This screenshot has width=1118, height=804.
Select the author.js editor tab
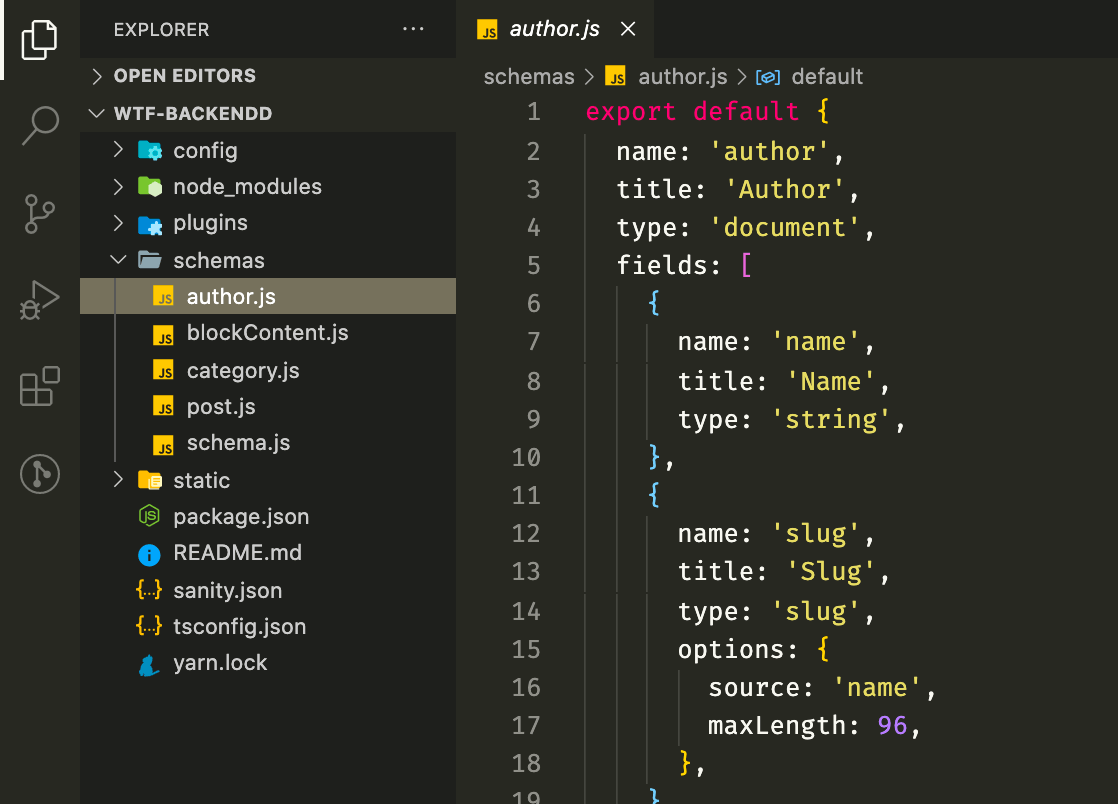click(554, 29)
